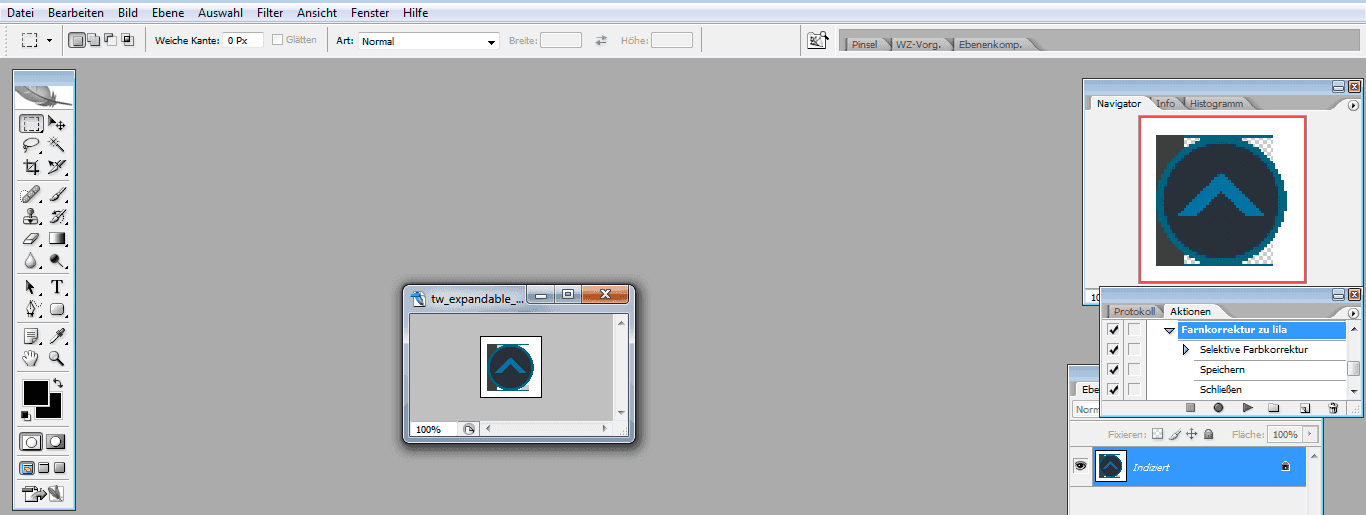Select the Dodge tool
The height and width of the screenshot is (515, 1366).
click(x=57, y=260)
